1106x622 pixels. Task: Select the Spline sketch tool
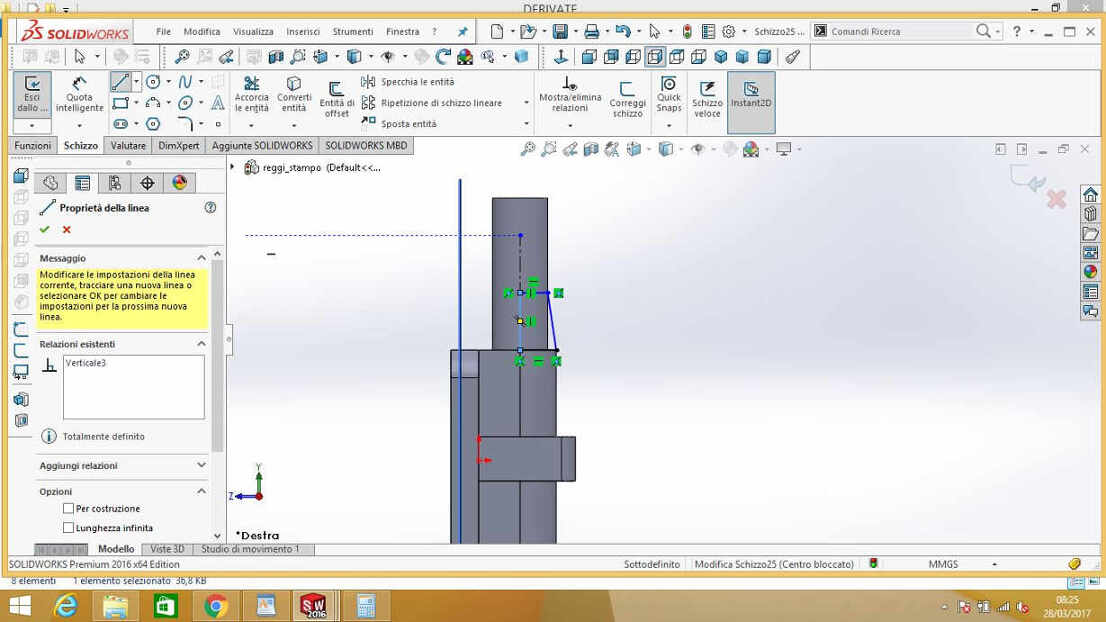(186, 82)
